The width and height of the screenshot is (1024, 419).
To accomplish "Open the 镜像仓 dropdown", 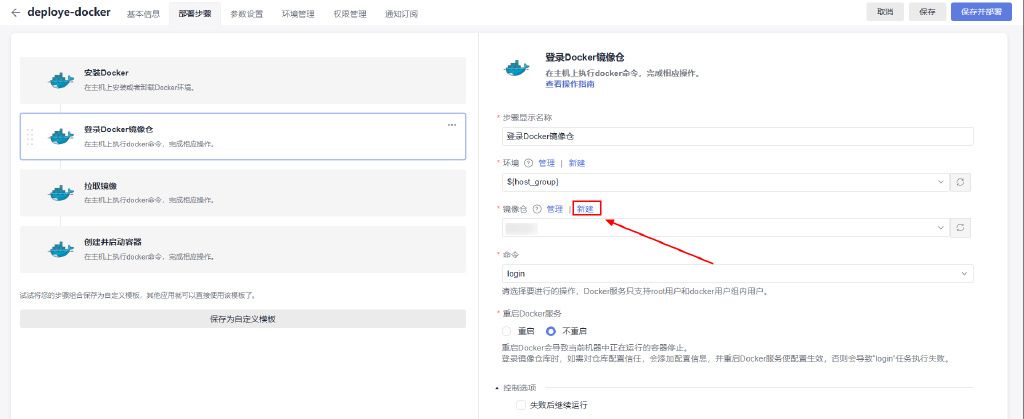I will click(x=726, y=228).
